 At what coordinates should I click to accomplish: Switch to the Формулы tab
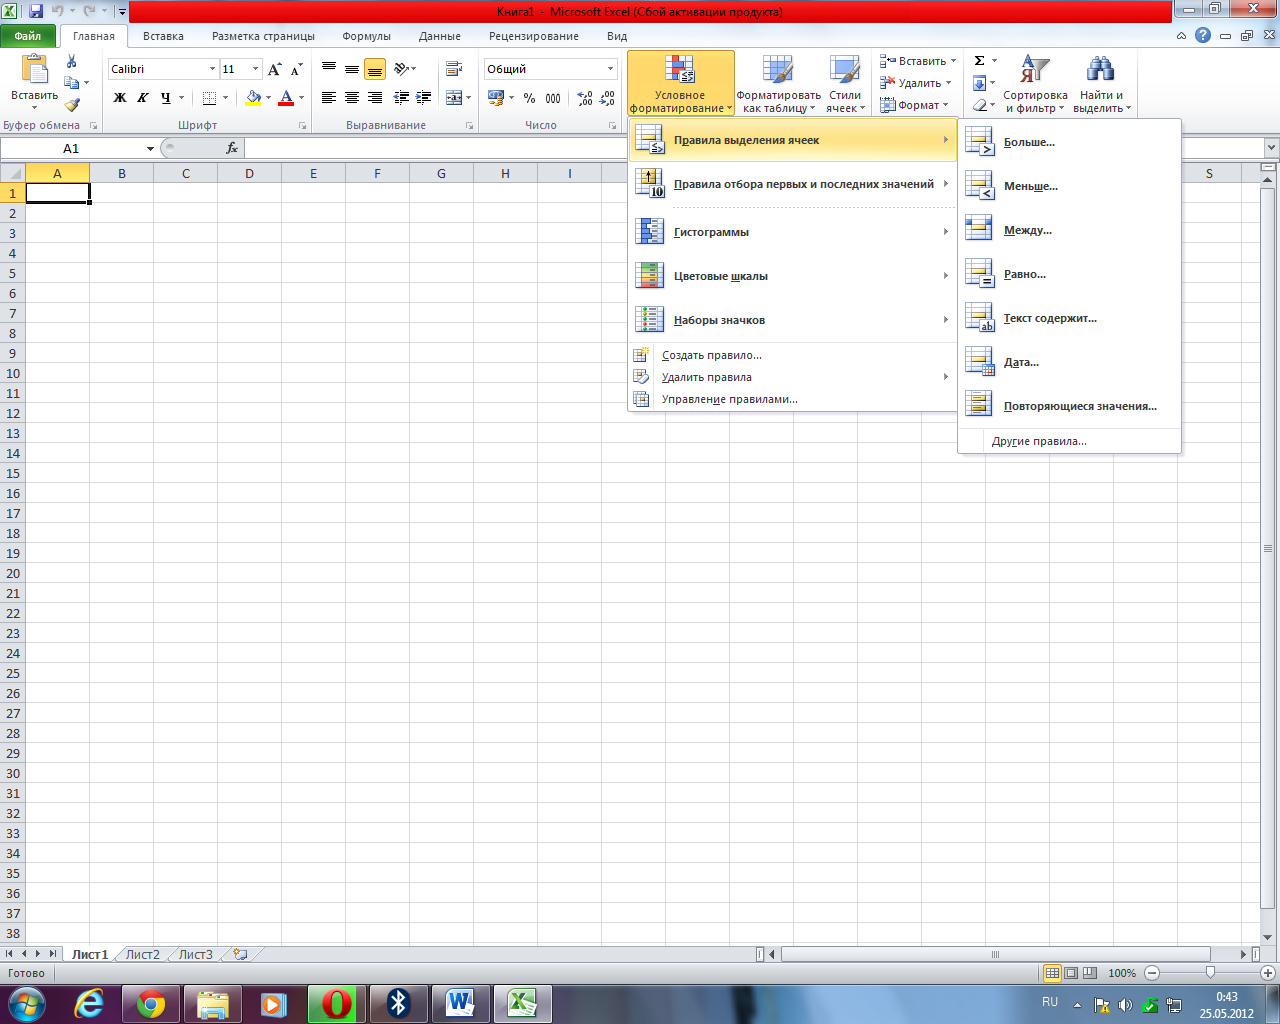[366, 36]
